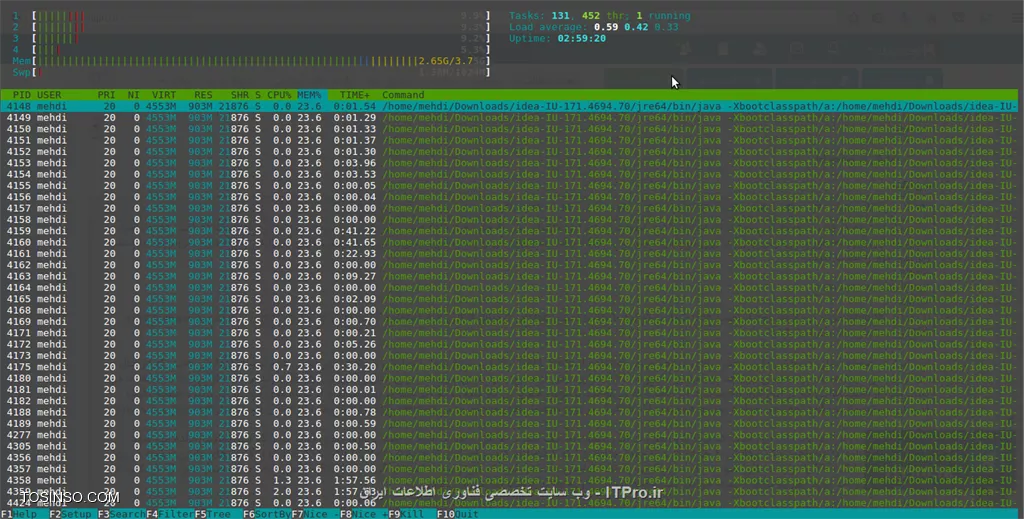Click F7Nice - to raise priority
1024x519 pixels.
(315, 514)
